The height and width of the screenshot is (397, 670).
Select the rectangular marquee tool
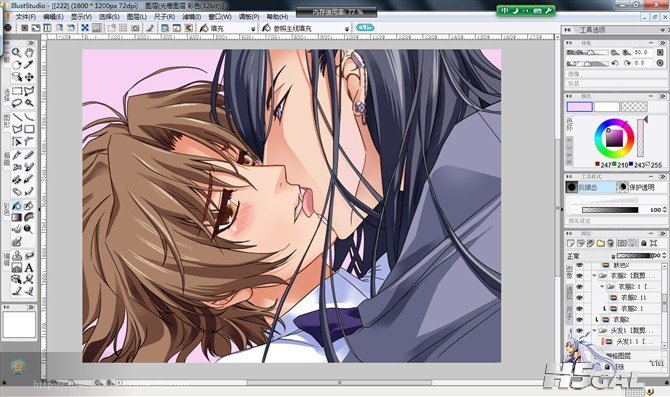click(17, 91)
